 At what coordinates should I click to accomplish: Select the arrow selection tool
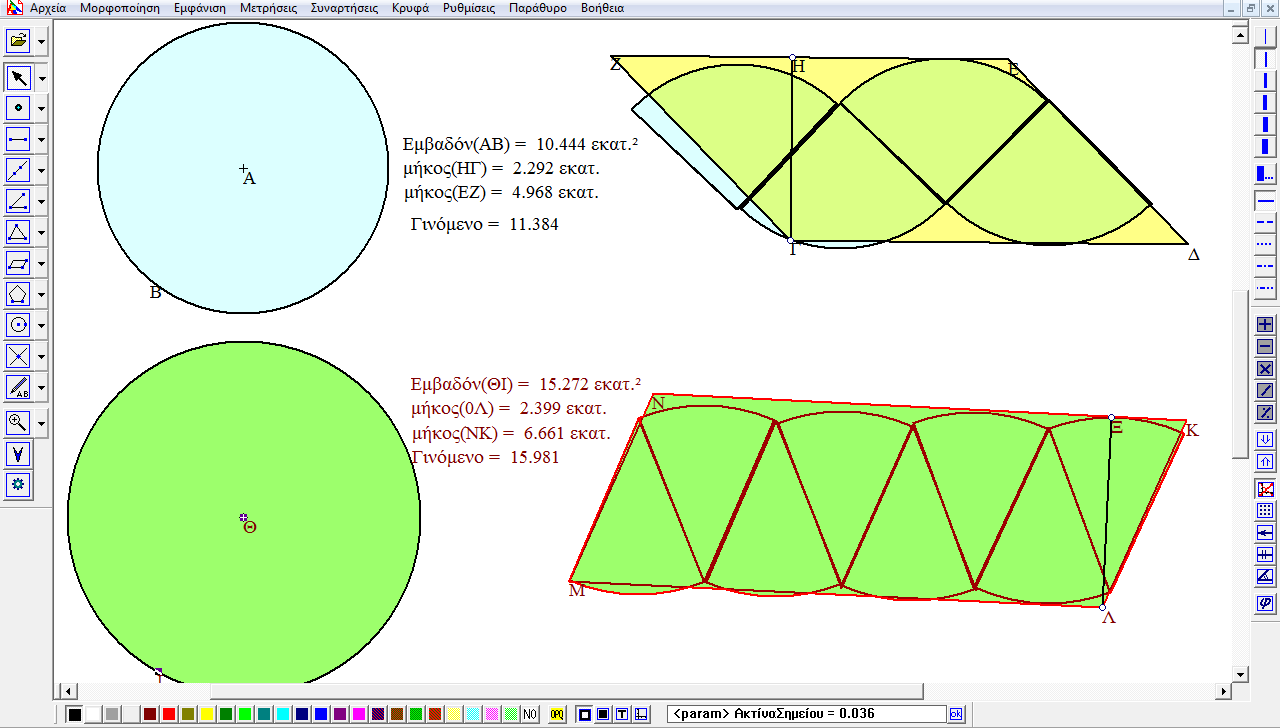(x=18, y=77)
